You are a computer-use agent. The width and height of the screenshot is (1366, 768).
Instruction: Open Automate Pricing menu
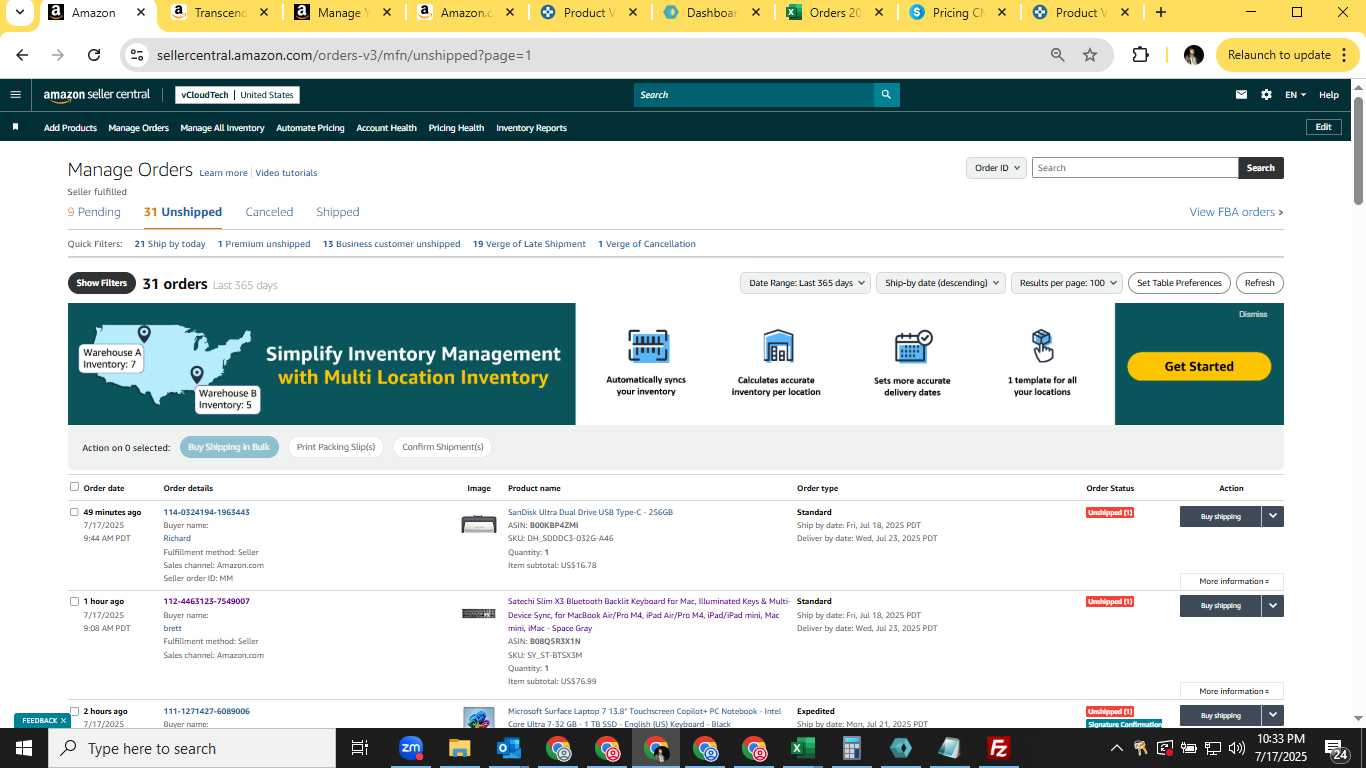click(x=310, y=128)
